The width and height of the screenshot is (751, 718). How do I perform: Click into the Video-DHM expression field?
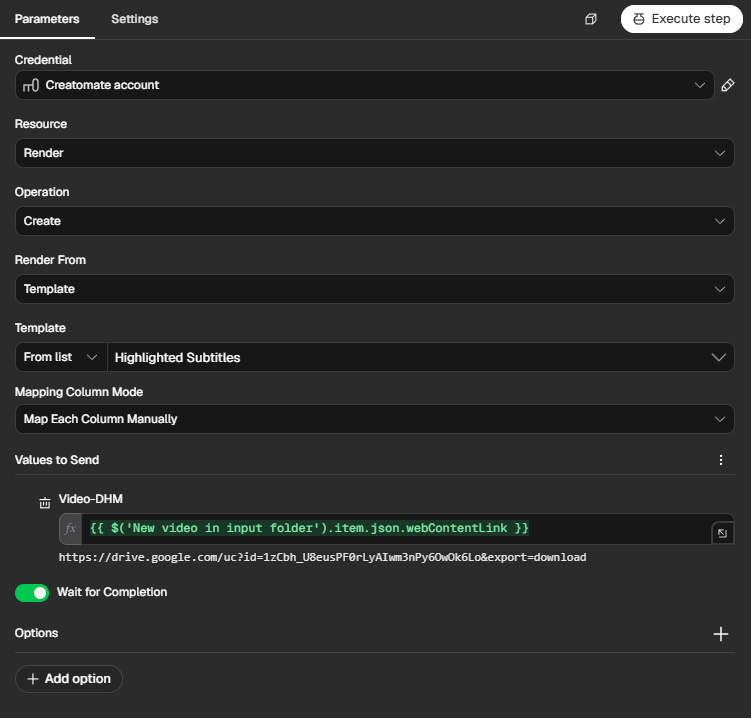[396, 529]
